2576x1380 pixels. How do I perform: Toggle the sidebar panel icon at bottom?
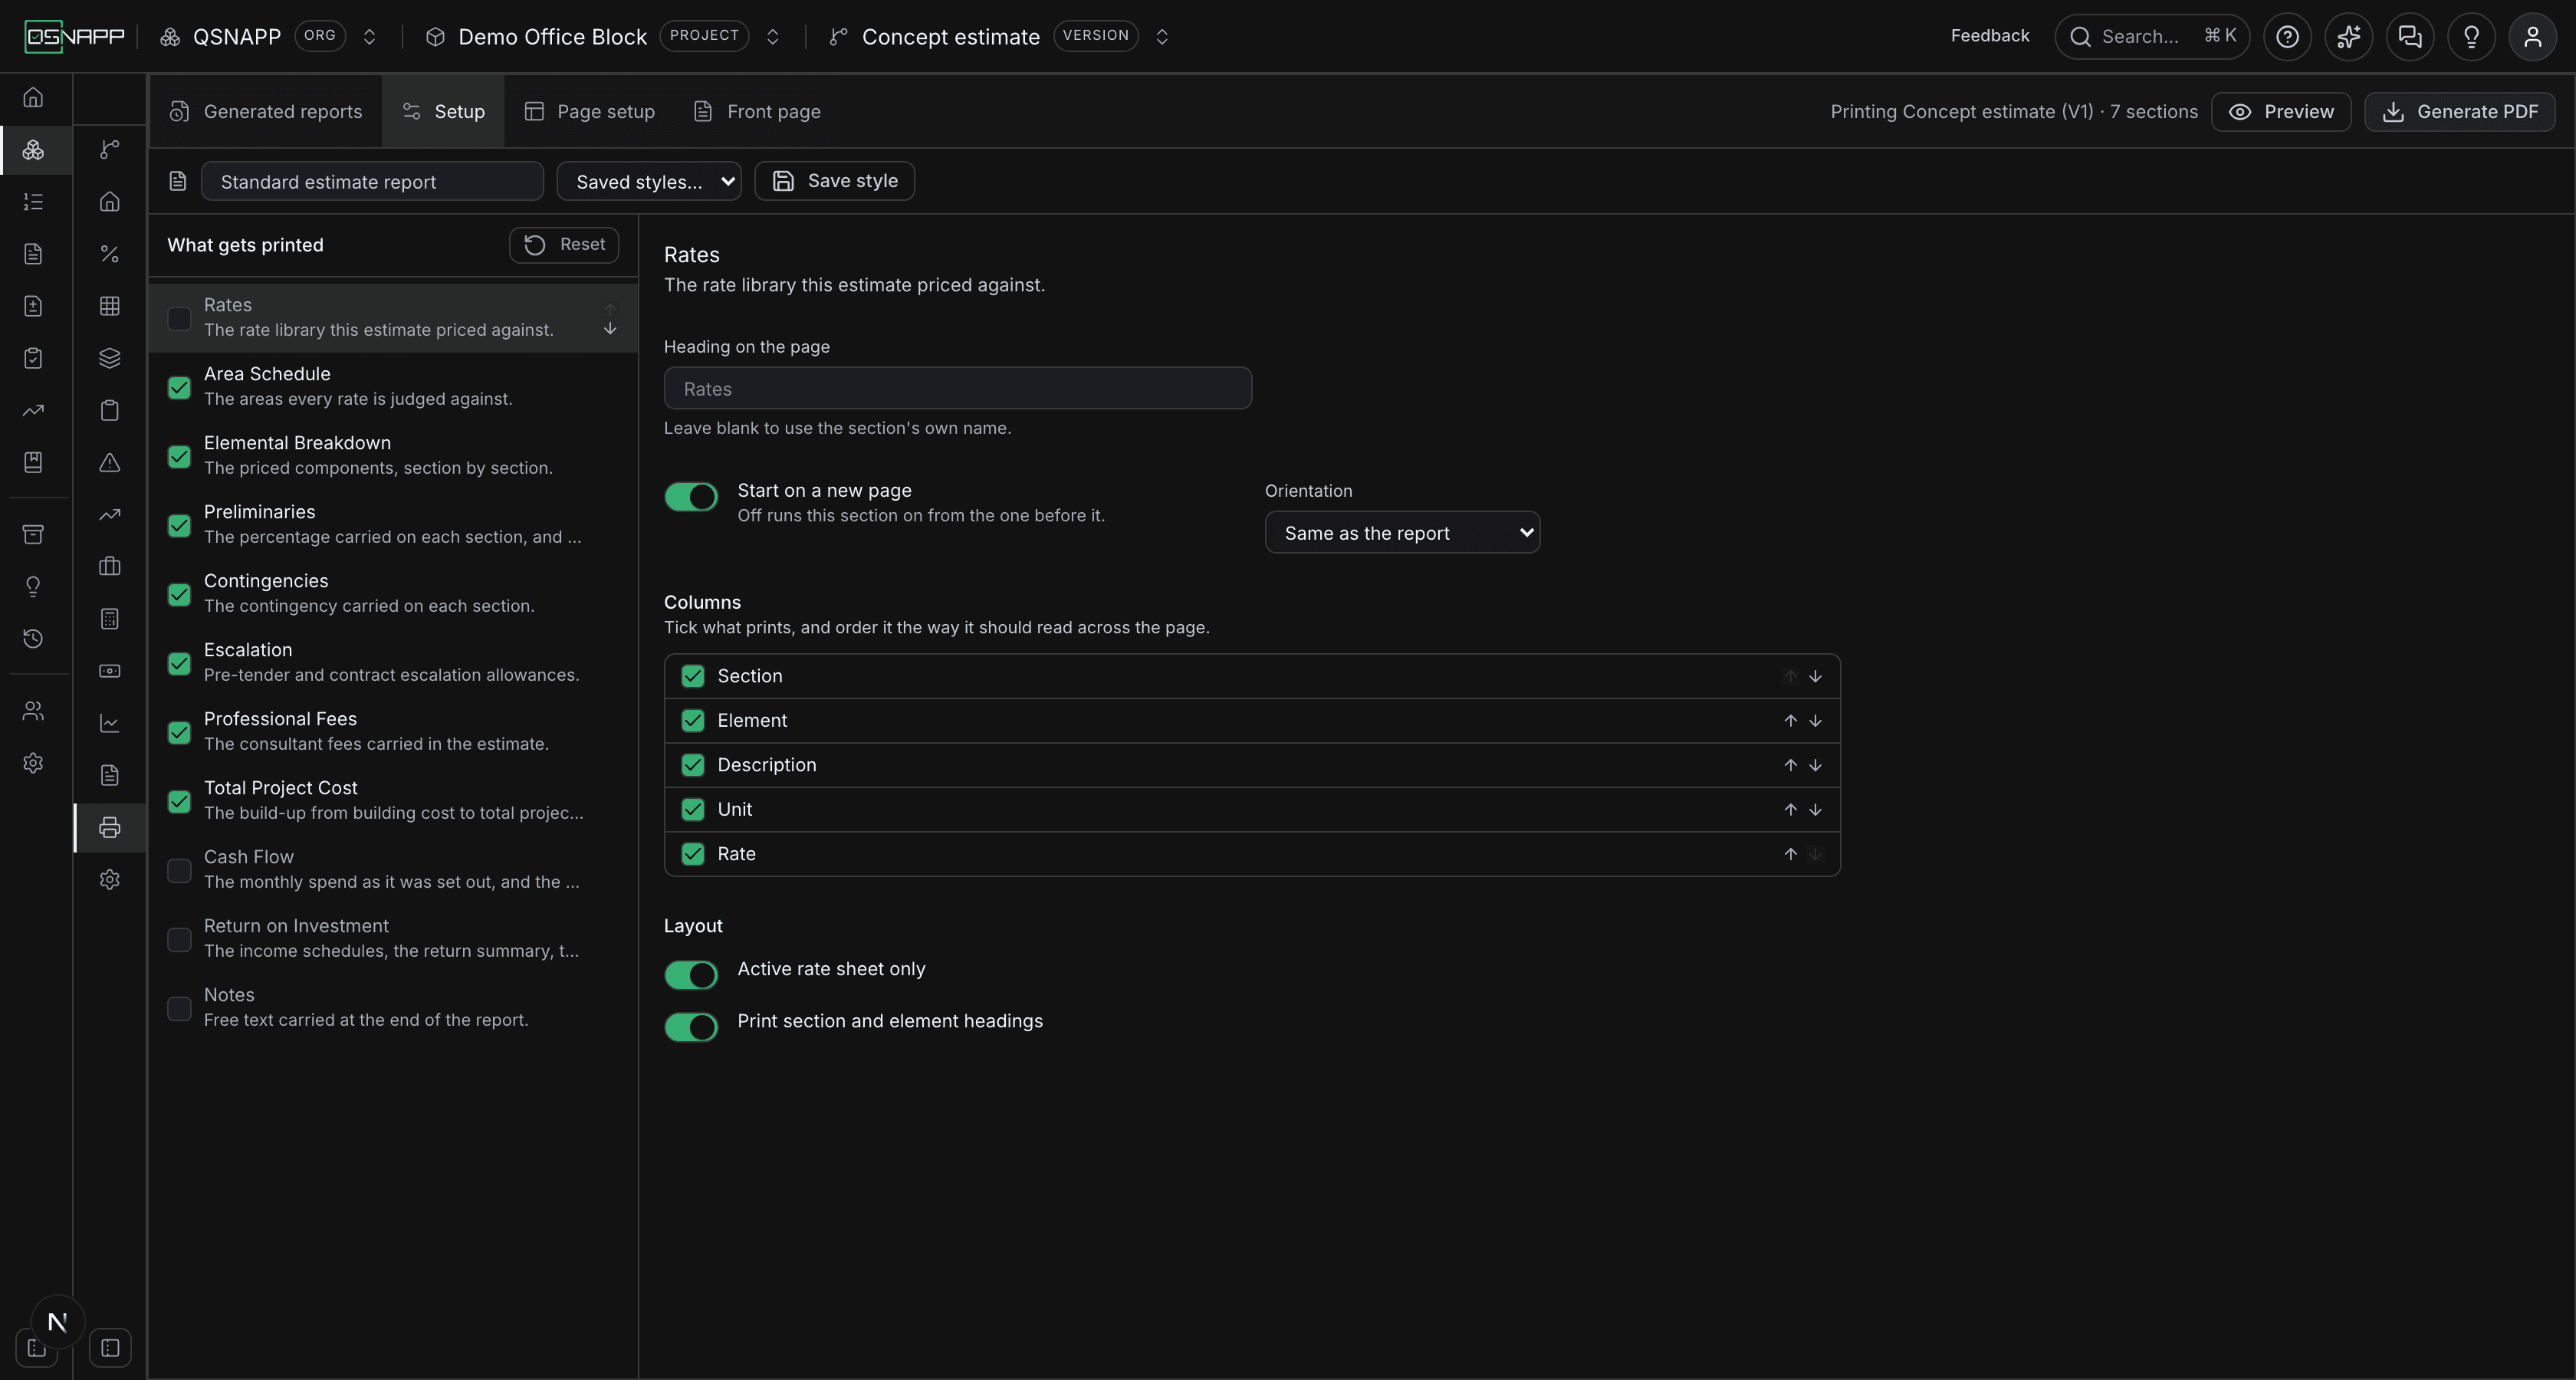110,1348
